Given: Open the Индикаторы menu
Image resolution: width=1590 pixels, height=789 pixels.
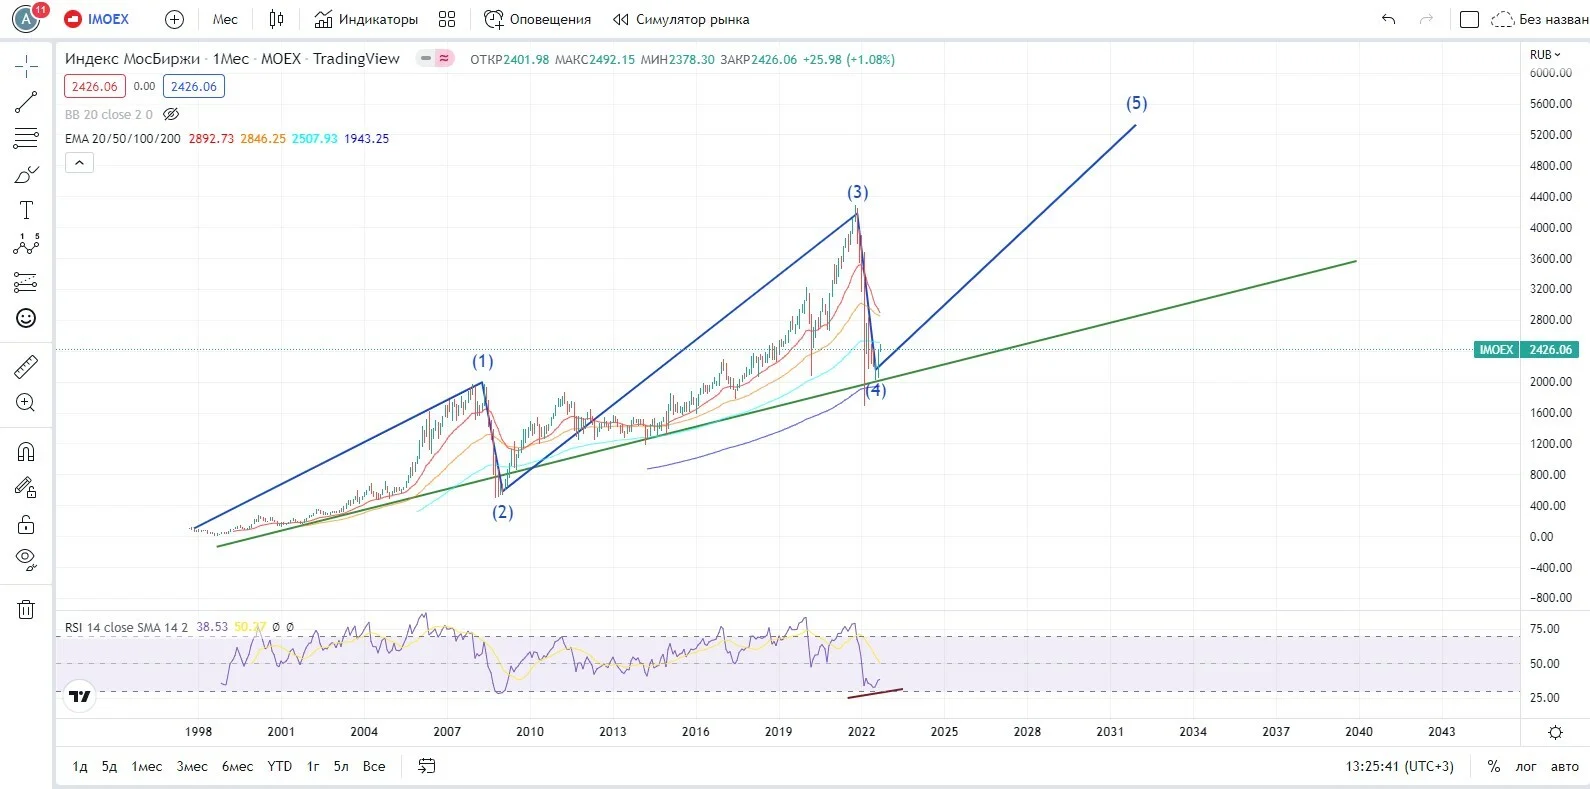Looking at the screenshot, I should tap(366, 19).
